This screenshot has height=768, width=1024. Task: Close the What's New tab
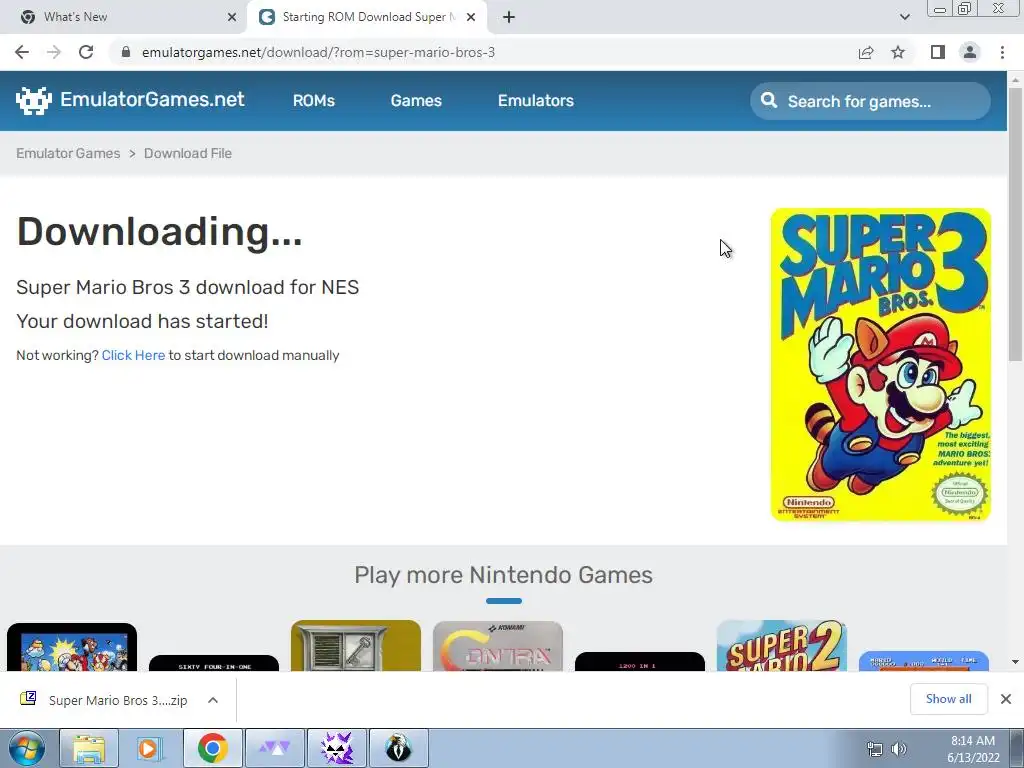point(232,17)
